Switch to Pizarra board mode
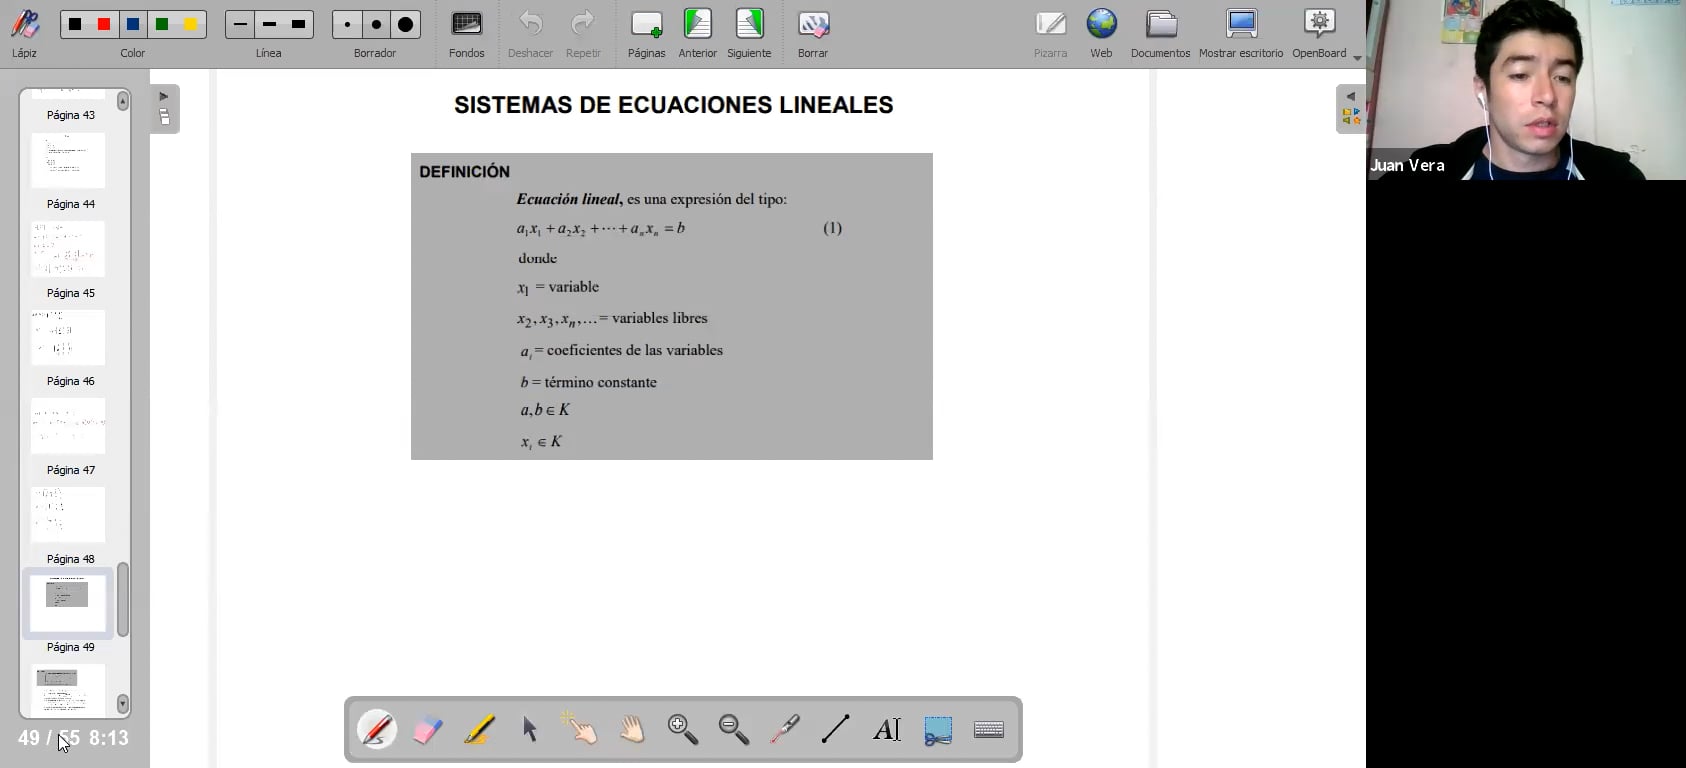 pyautogui.click(x=1050, y=33)
